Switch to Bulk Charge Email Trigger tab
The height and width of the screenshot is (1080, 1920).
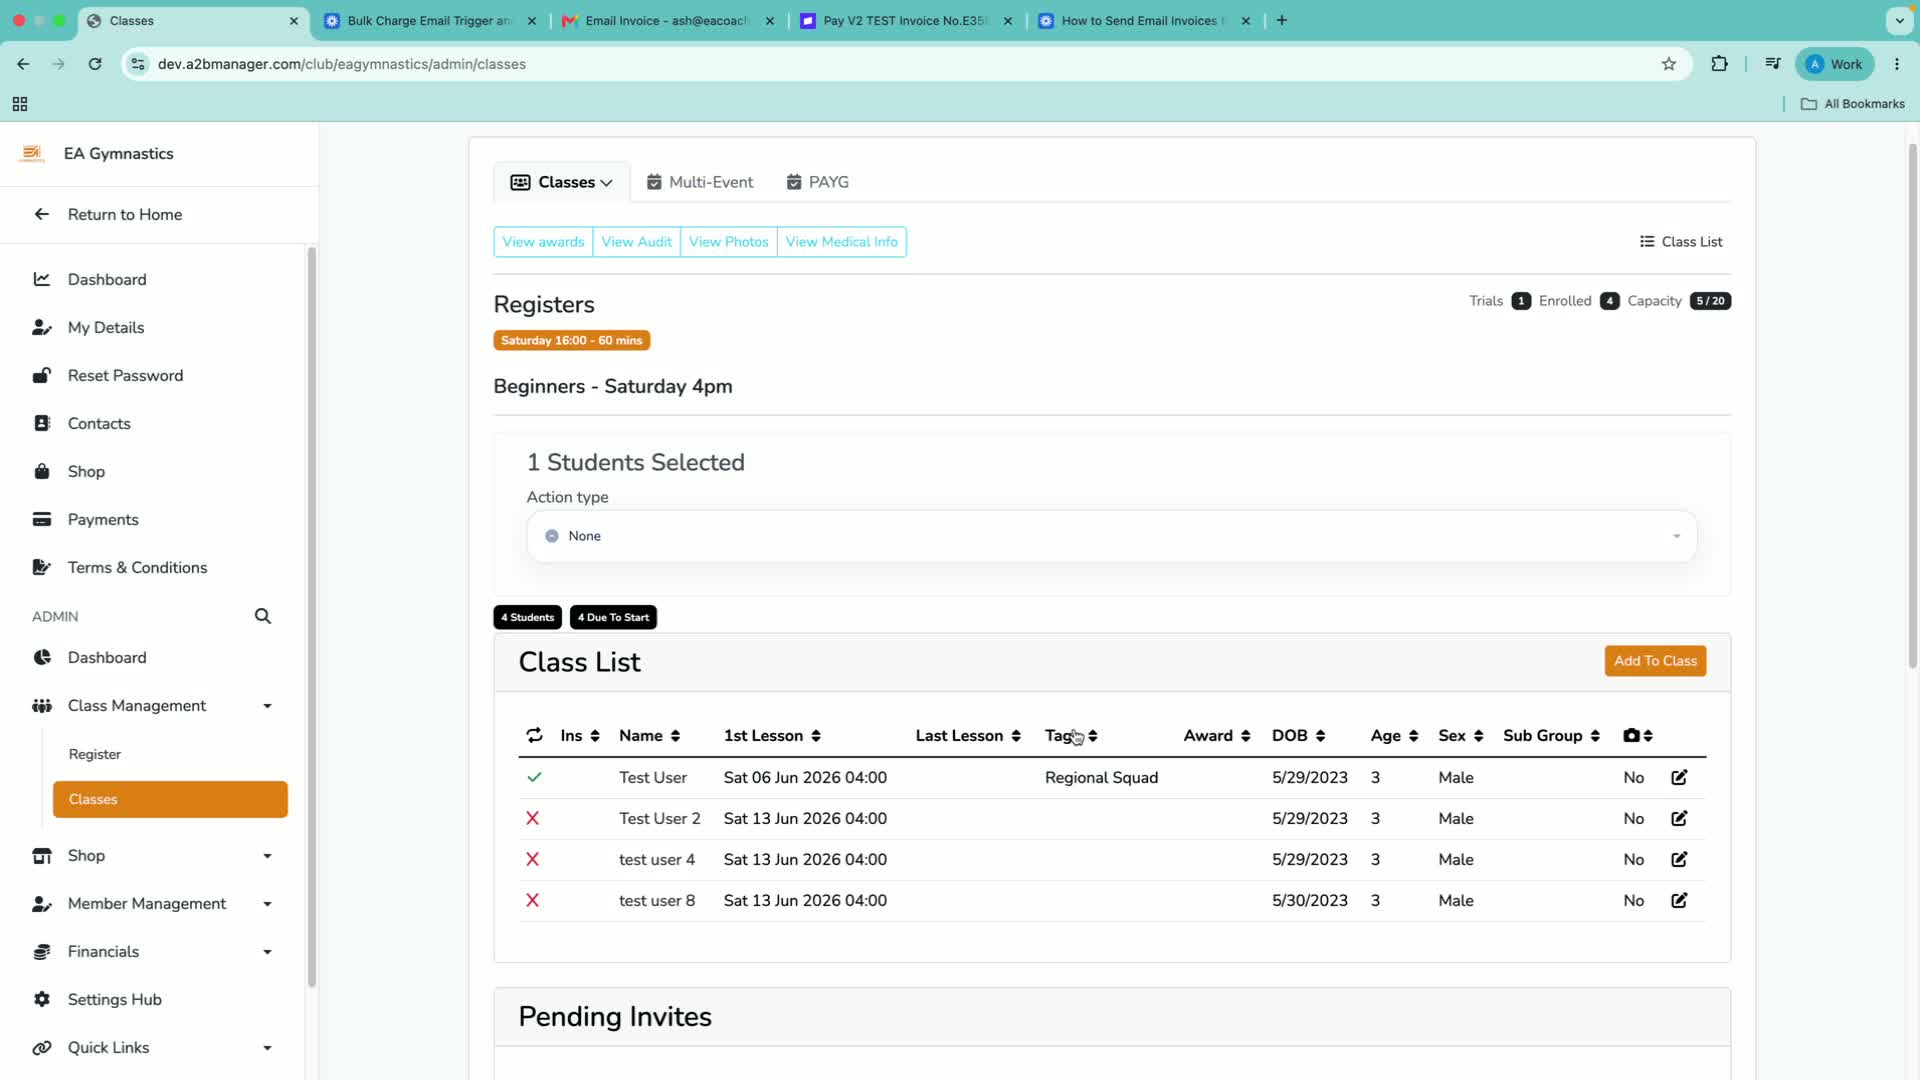tap(430, 20)
